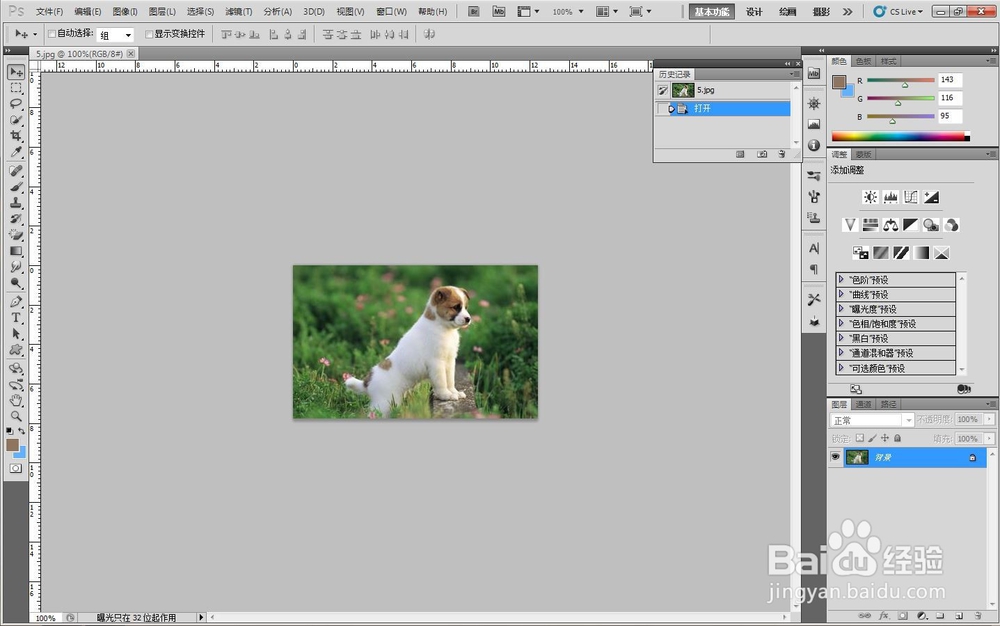Select the Lasso tool
The width and height of the screenshot is (1000, 626).
pyautogui.click(x=16, y=103)
